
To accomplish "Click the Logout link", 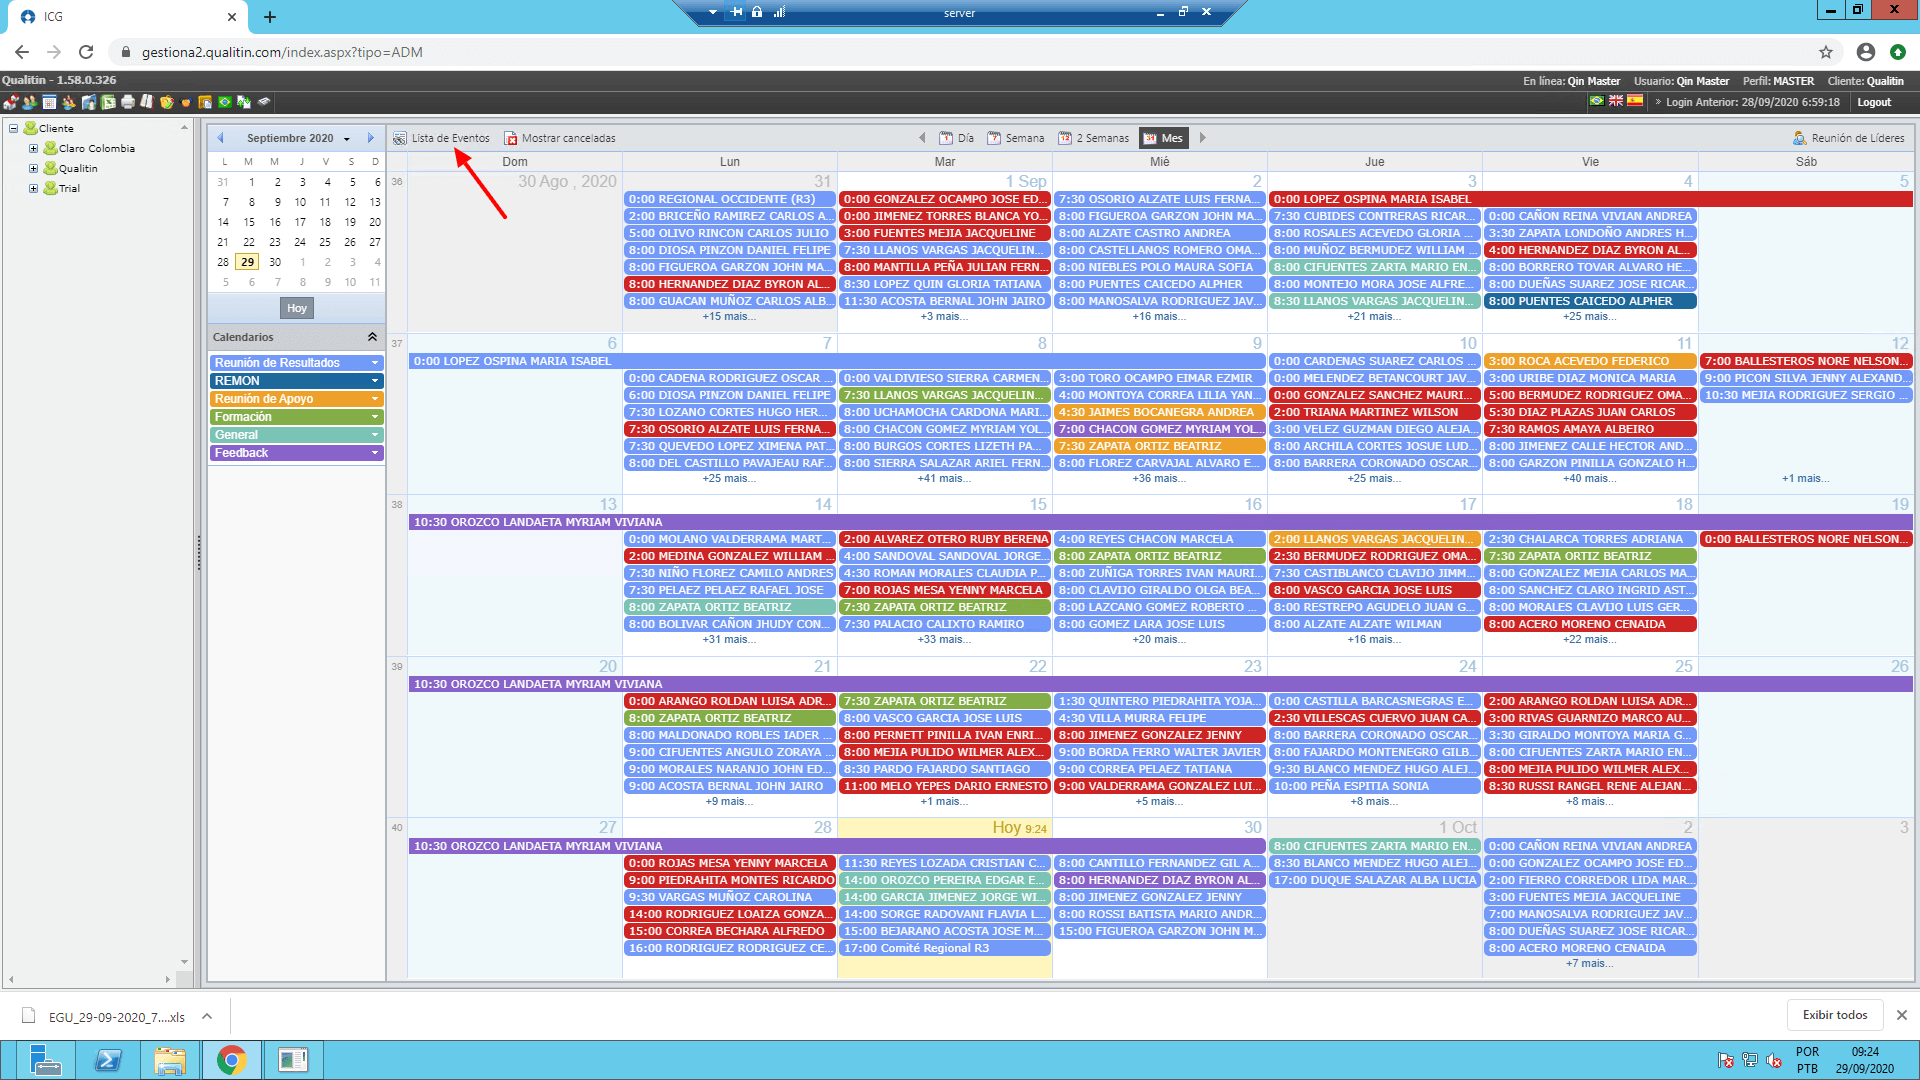I will click(x=1874, y=102).
